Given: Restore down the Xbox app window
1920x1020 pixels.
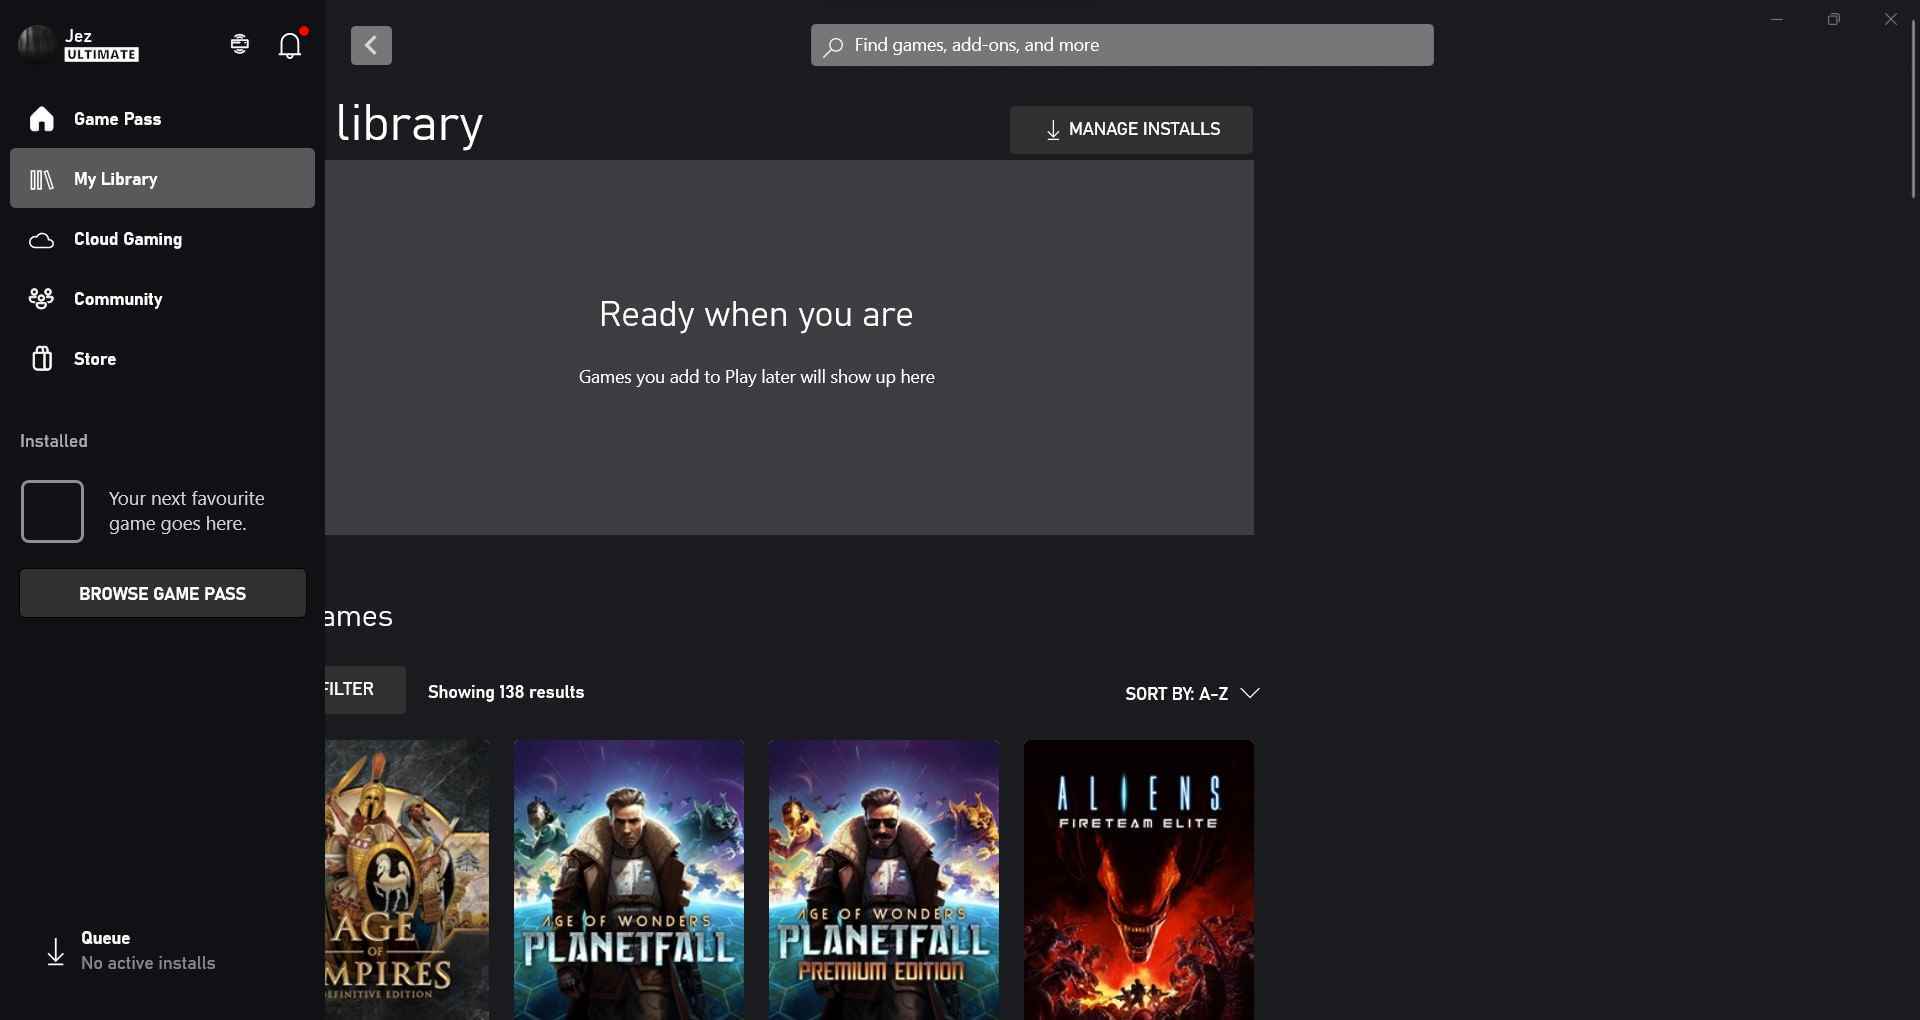Looking at the screenshot, I should [1834, 20].
